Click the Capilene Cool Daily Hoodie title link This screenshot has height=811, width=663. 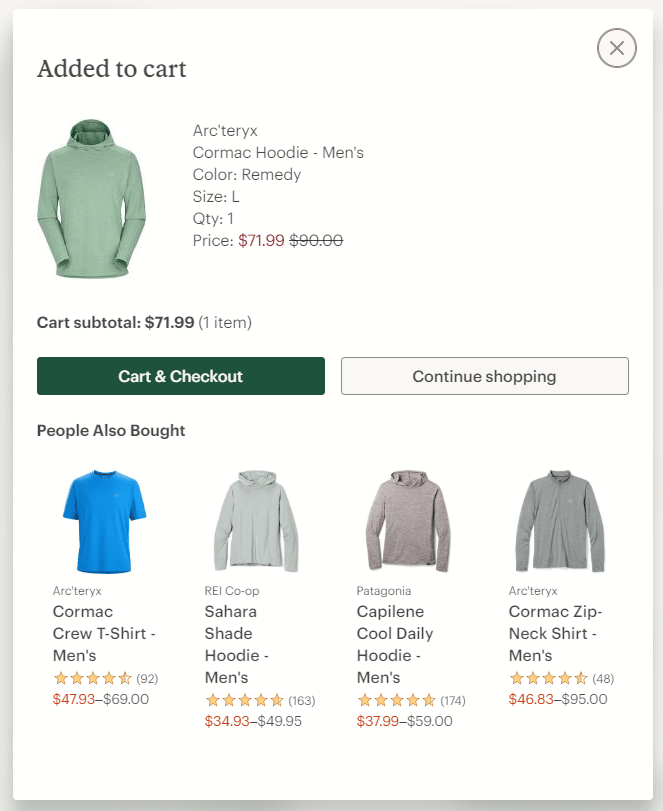[x=395, y=644]
